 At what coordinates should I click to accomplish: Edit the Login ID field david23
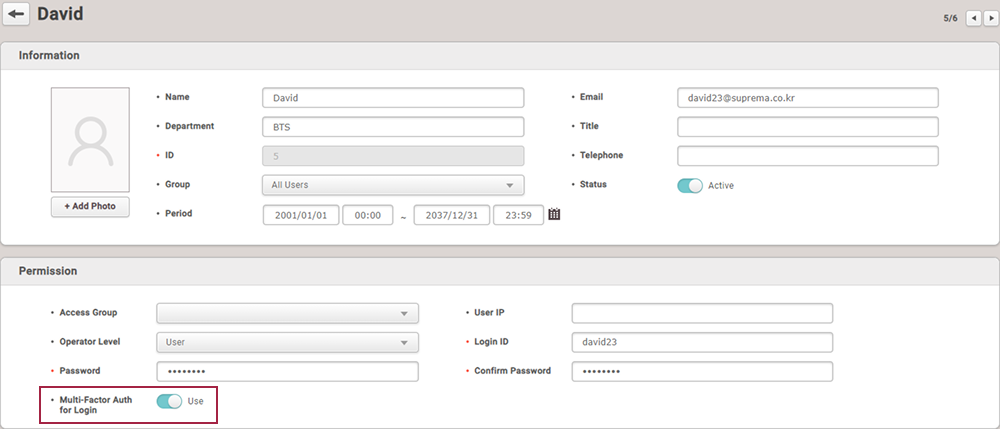pyautogui.click(x=702, y=342)
